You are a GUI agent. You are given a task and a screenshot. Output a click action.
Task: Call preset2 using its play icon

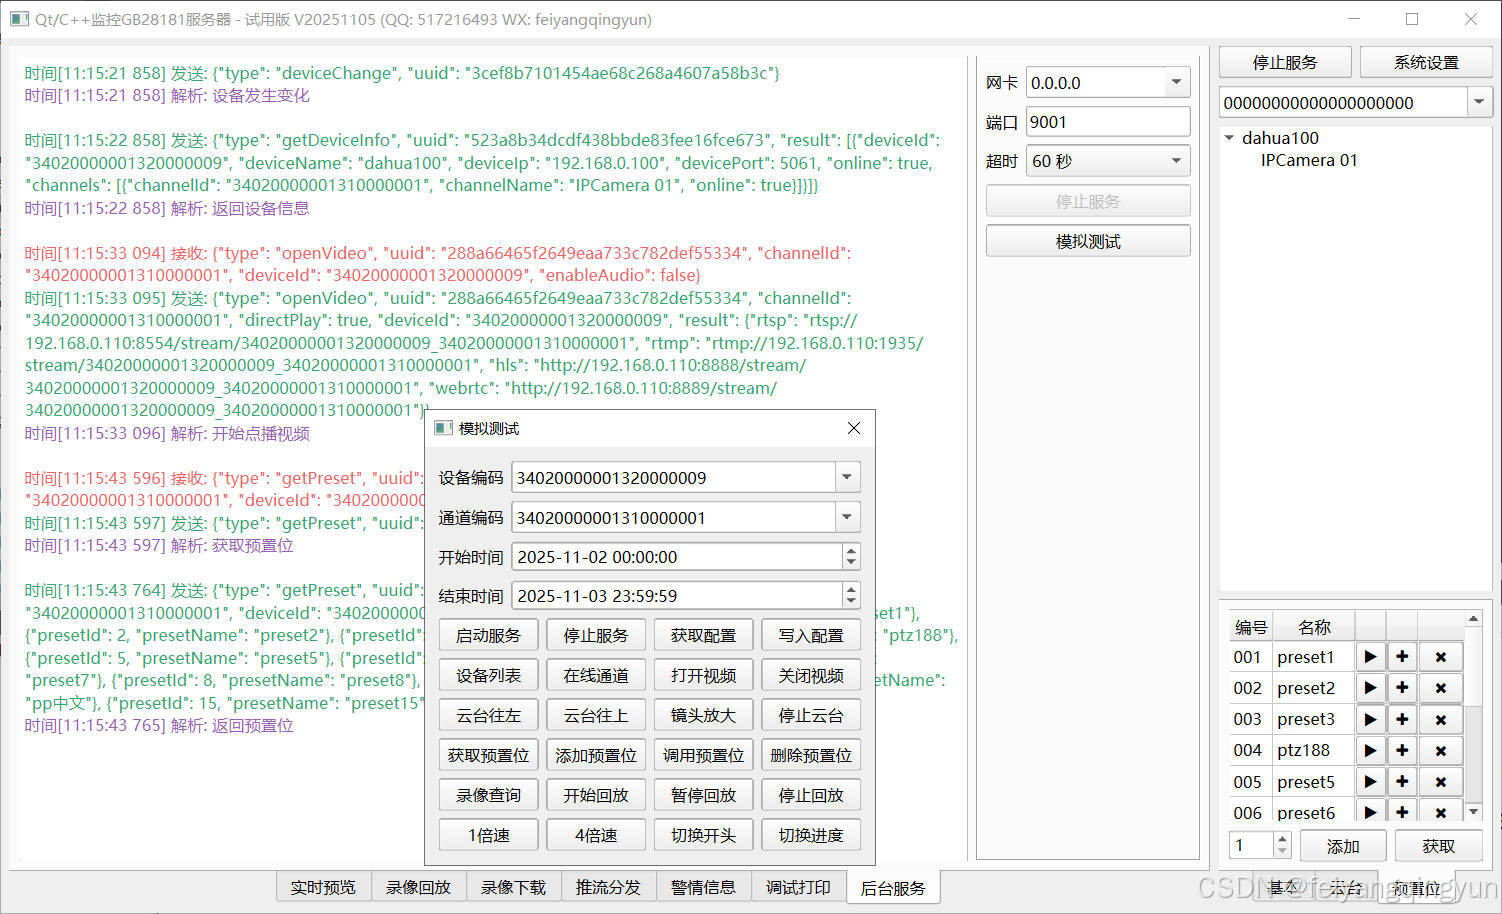[1370, 688]
